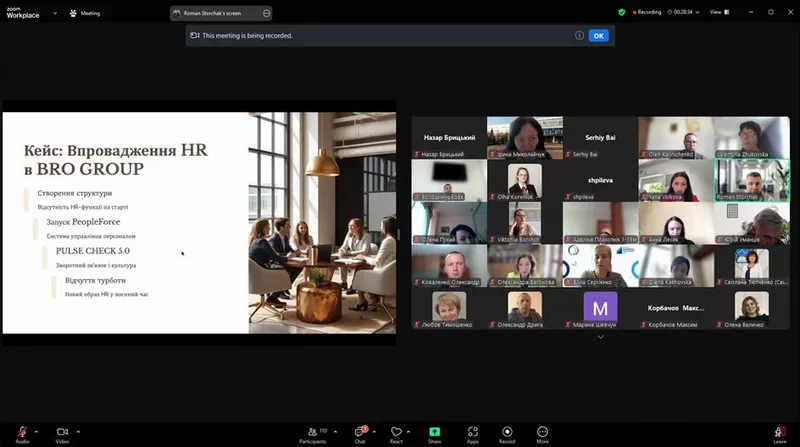
Task: Select Oleh Kalinichenko video tile
Action: pos(676,138)
